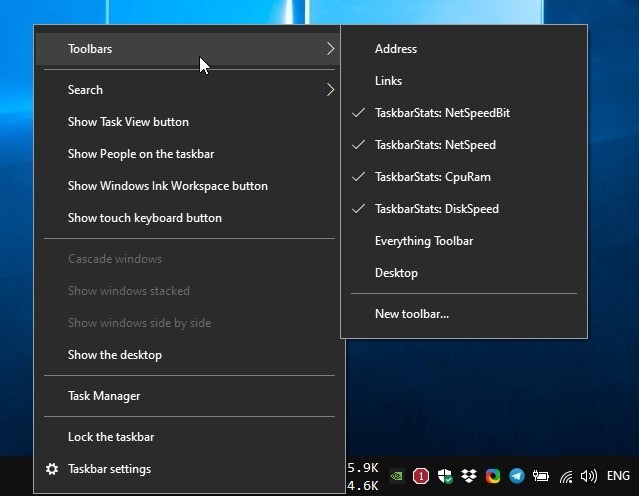Toggle off TaskbarStats: DiskSpeed toolbar

tap(436, 209)
